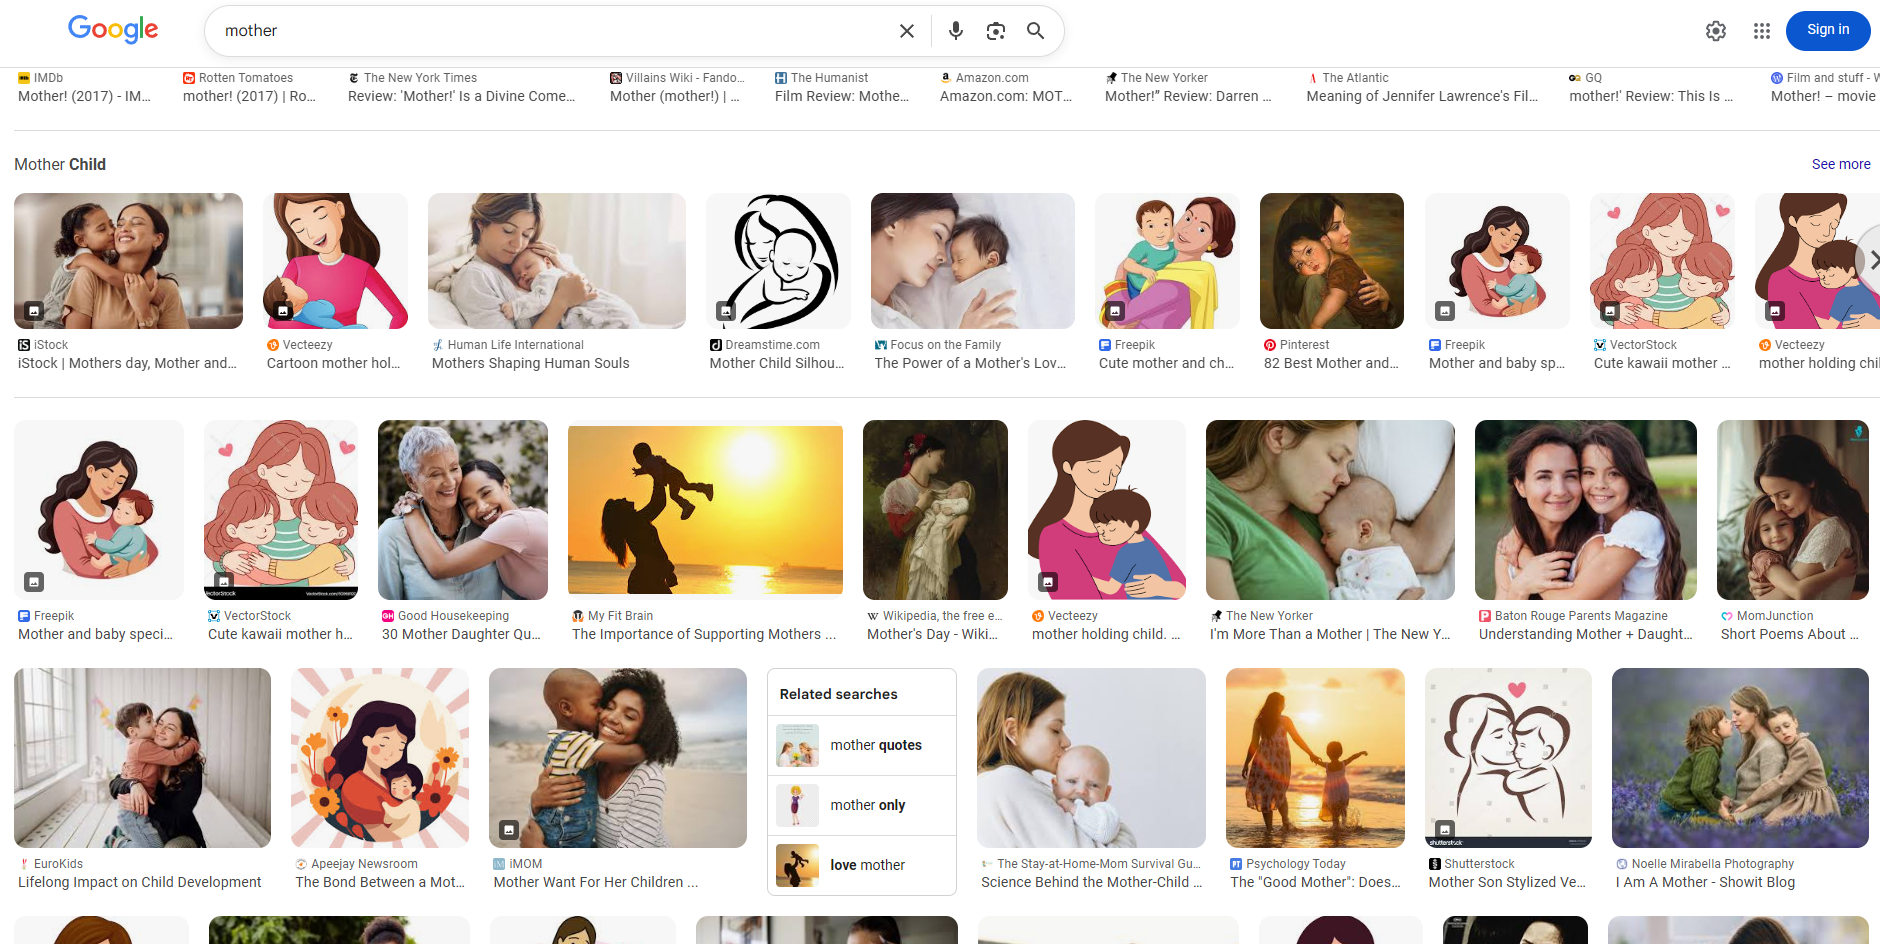Viewport: 1880px width, 944px height.
Task: Open the Focus on the Family sleeping baby photo
Action: pos(973,261)
